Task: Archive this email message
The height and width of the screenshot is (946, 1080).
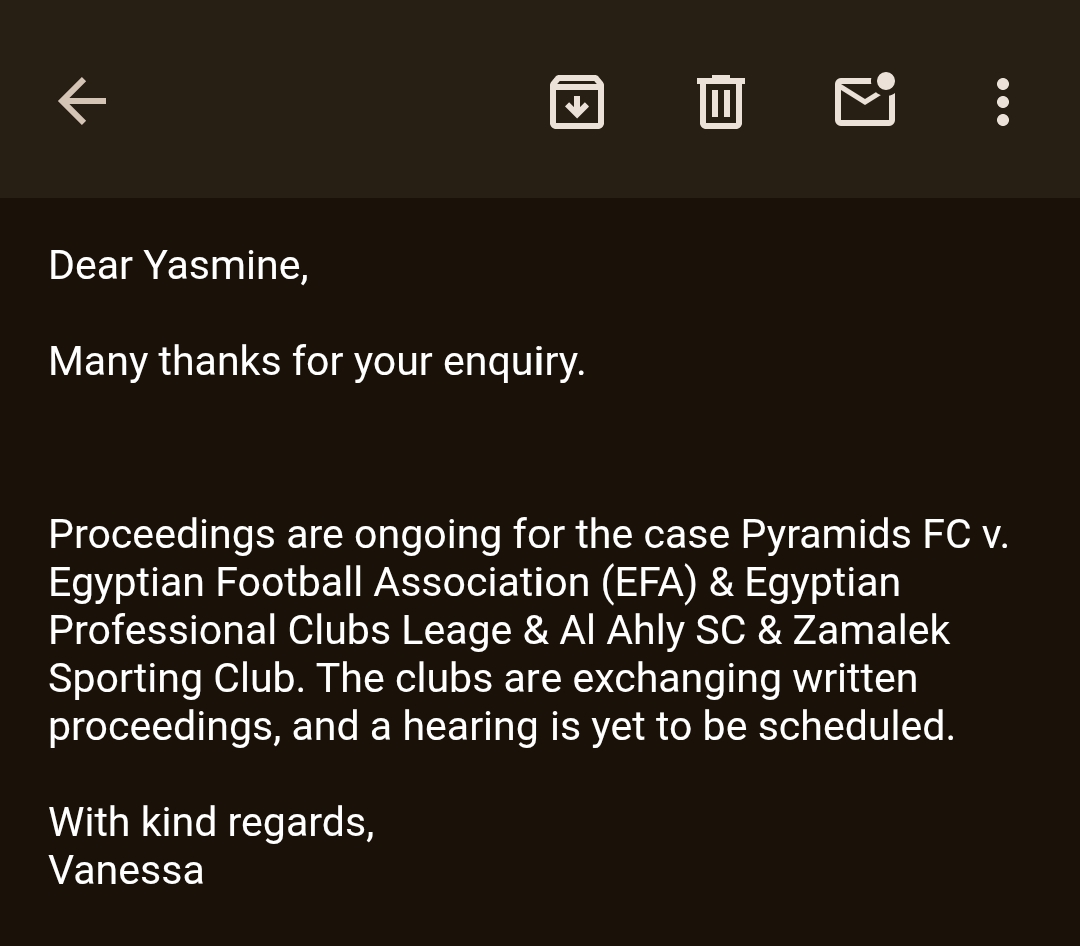Action: tap(577, 102)
